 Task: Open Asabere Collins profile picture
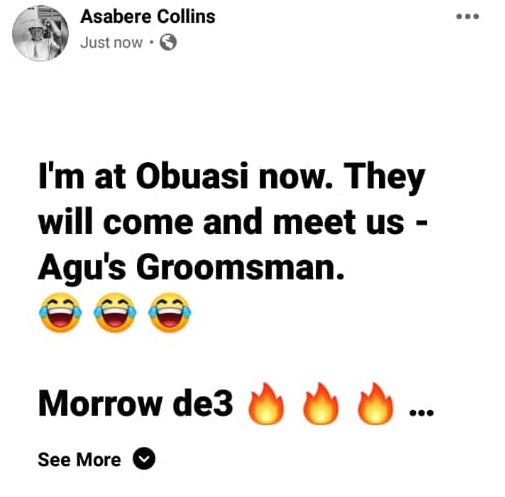[x=40, y=33]
